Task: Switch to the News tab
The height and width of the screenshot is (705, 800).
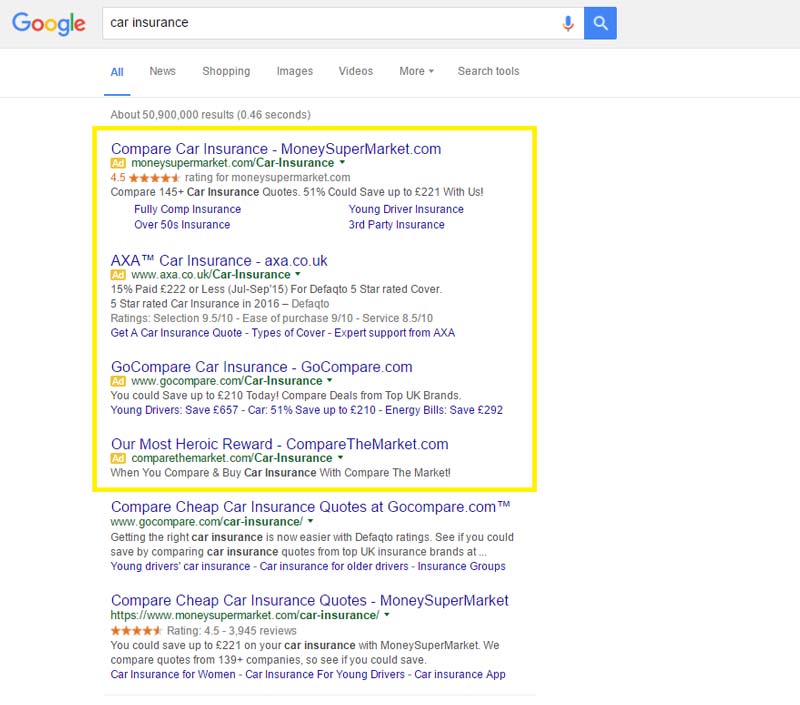Action: tap(162, 71)
